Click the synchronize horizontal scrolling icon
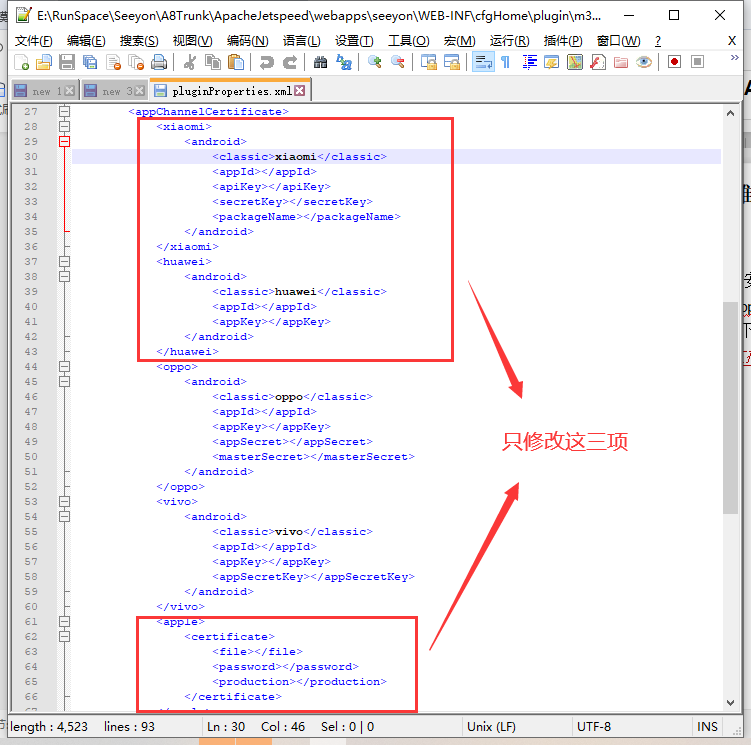The height and width of the screenshot is (745, 751). click(452, 62)
